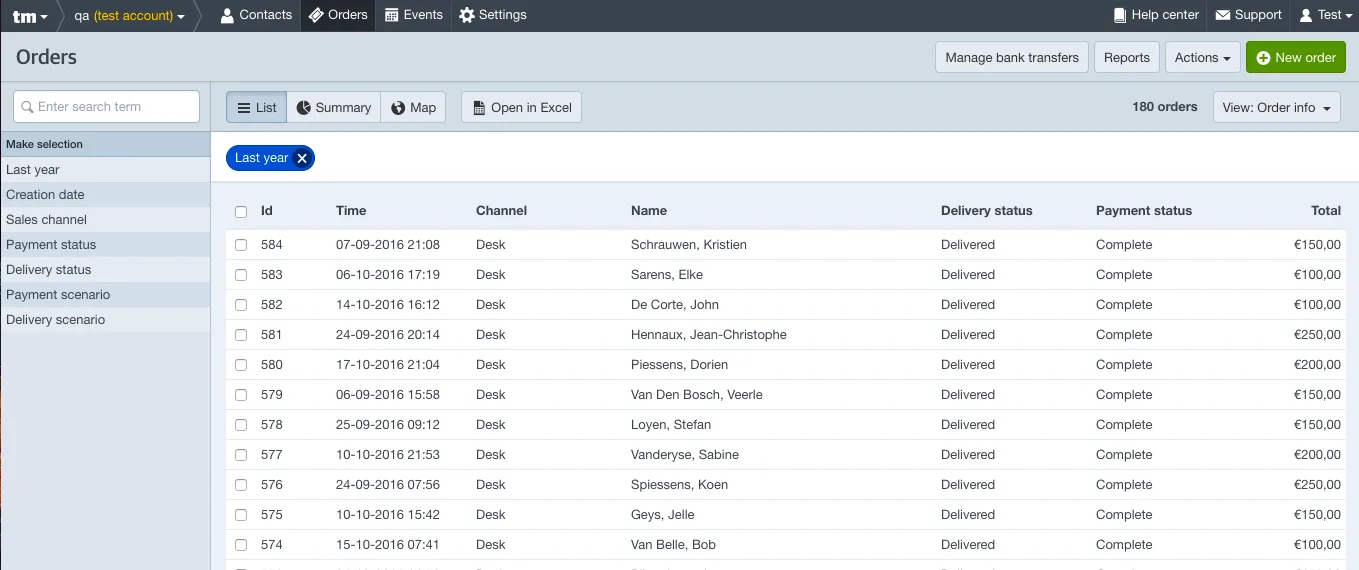This screenshot has width=1359, height=570.
Task: Open order for Van Belle, Bob
Action: pos(673,545)
